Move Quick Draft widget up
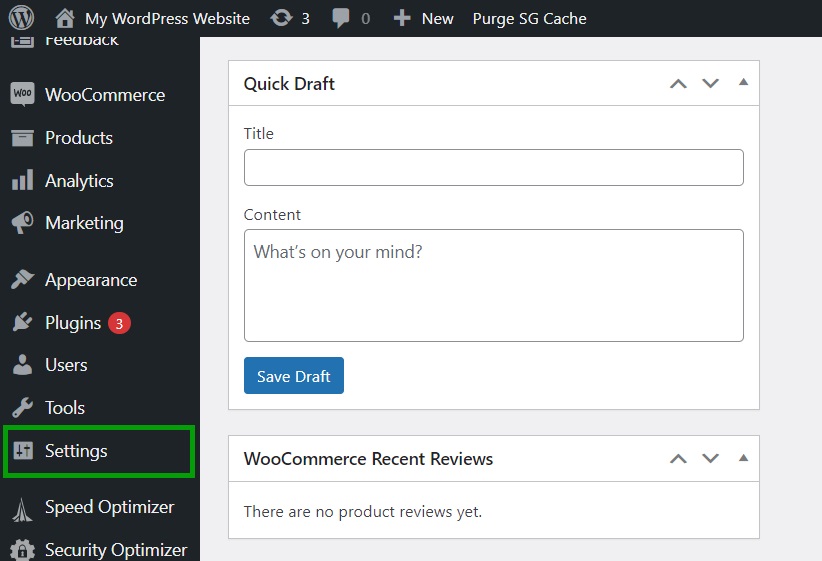 pos(678,83)
